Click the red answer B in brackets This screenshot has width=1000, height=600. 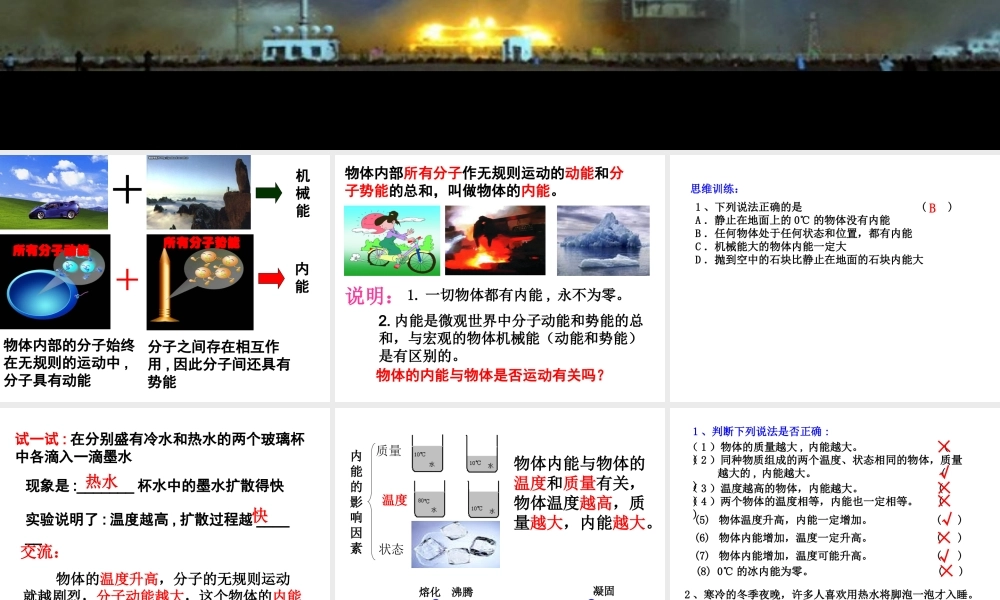(932, 207)
